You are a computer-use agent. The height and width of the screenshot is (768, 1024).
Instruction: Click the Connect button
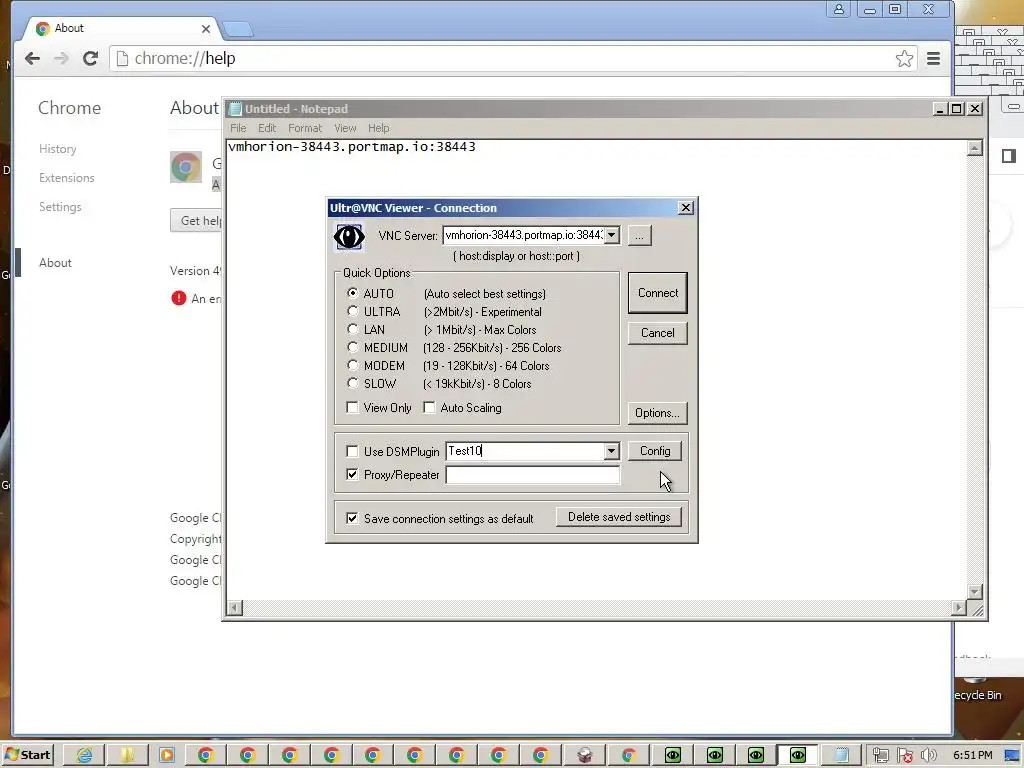click(658, 293)
